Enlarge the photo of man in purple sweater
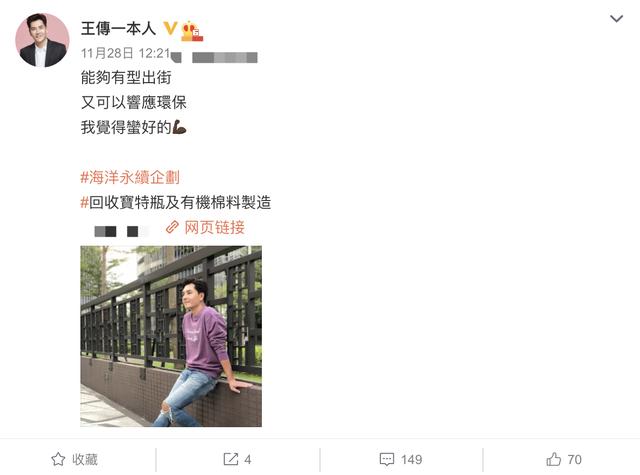This screenshot has width=640, height=475. (x=171, y=336)
